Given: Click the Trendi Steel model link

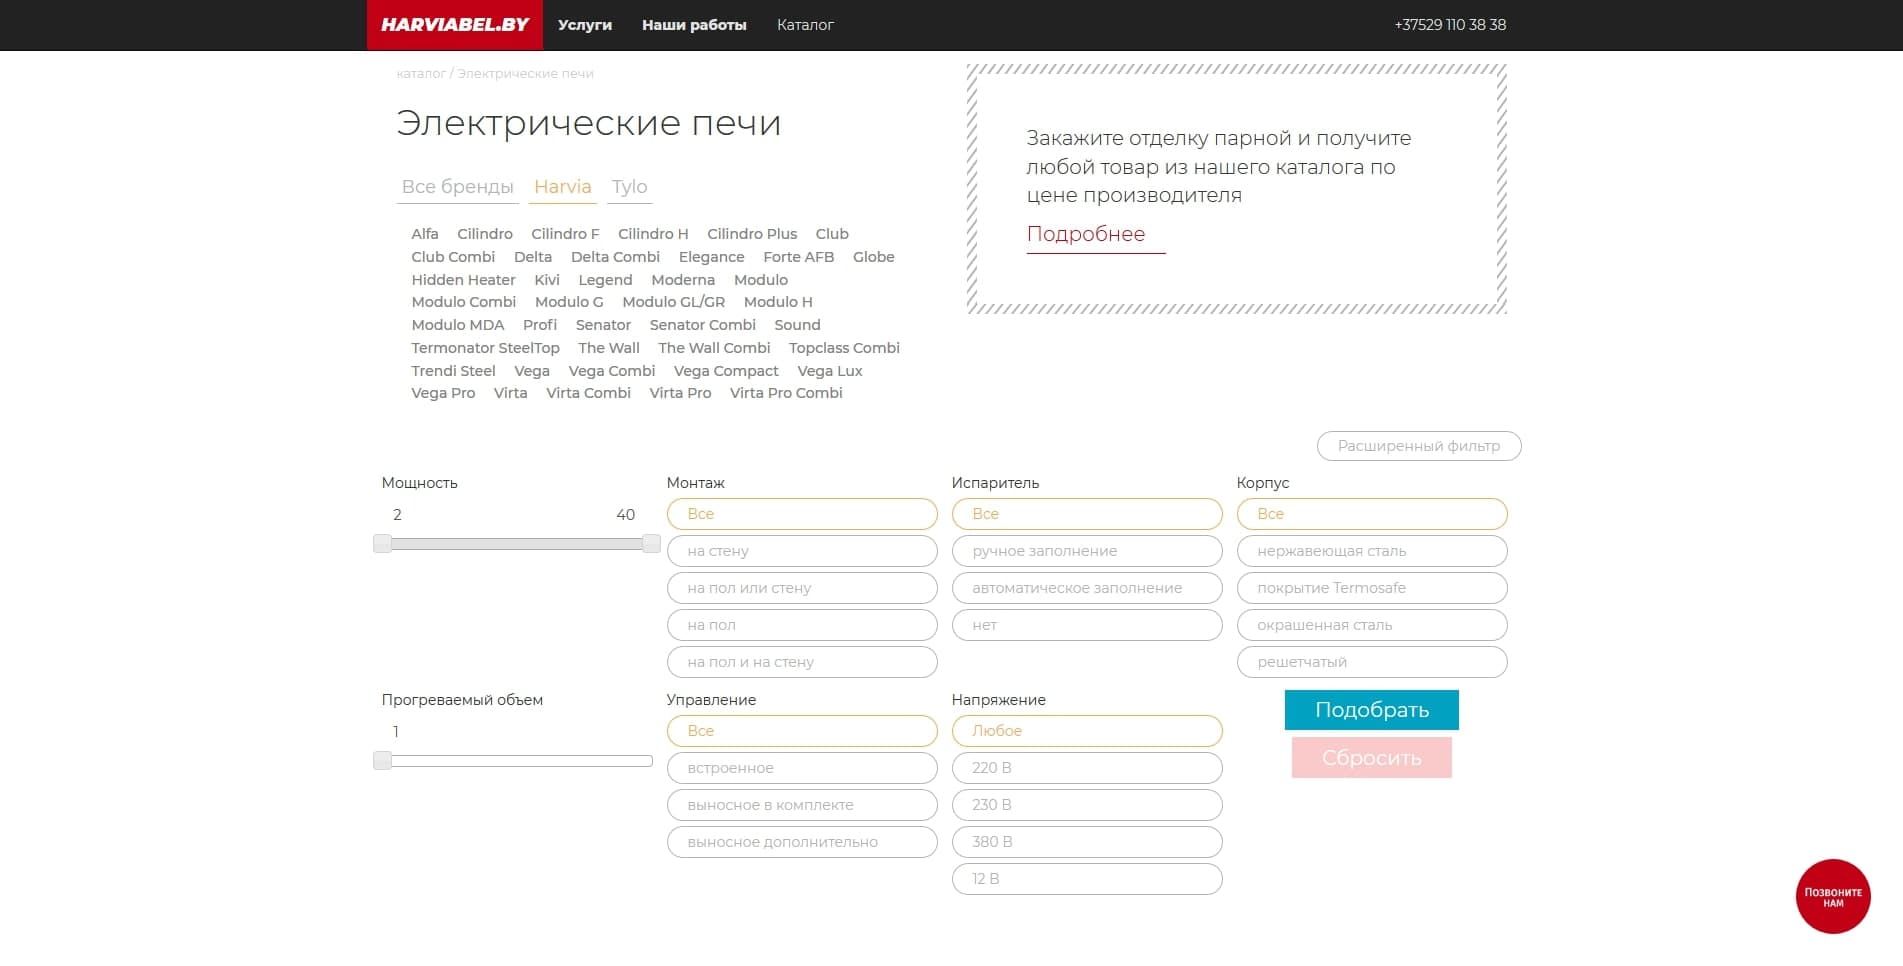Looking at the screenshot, I should [x=453, y=371].
